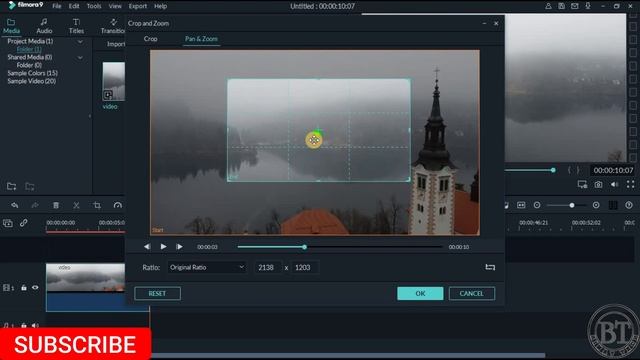
Task: Click the main preview playhead slider handle
Action: [x=553, y=170]
